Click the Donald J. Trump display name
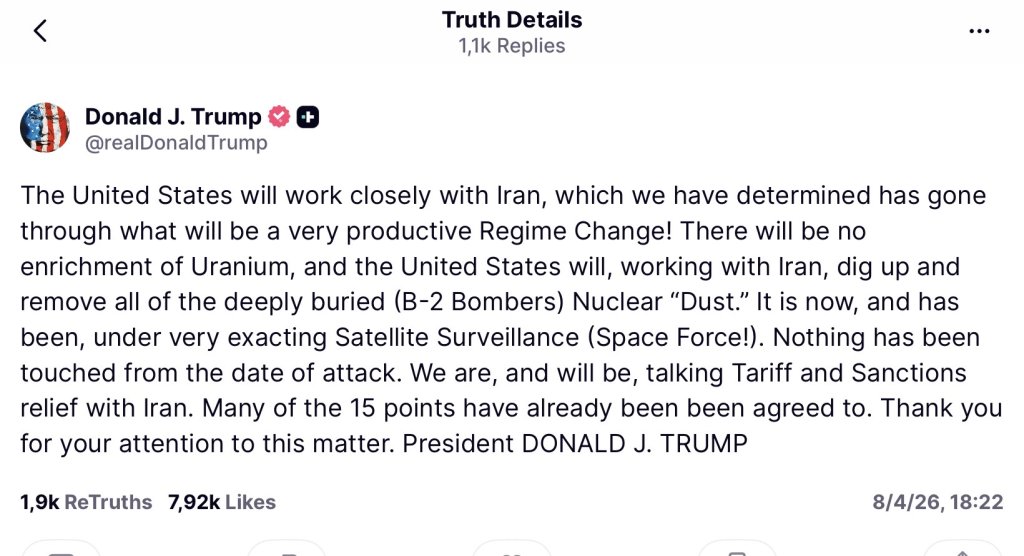Viewport: 1024px width, 556px height. click(173, 117)
